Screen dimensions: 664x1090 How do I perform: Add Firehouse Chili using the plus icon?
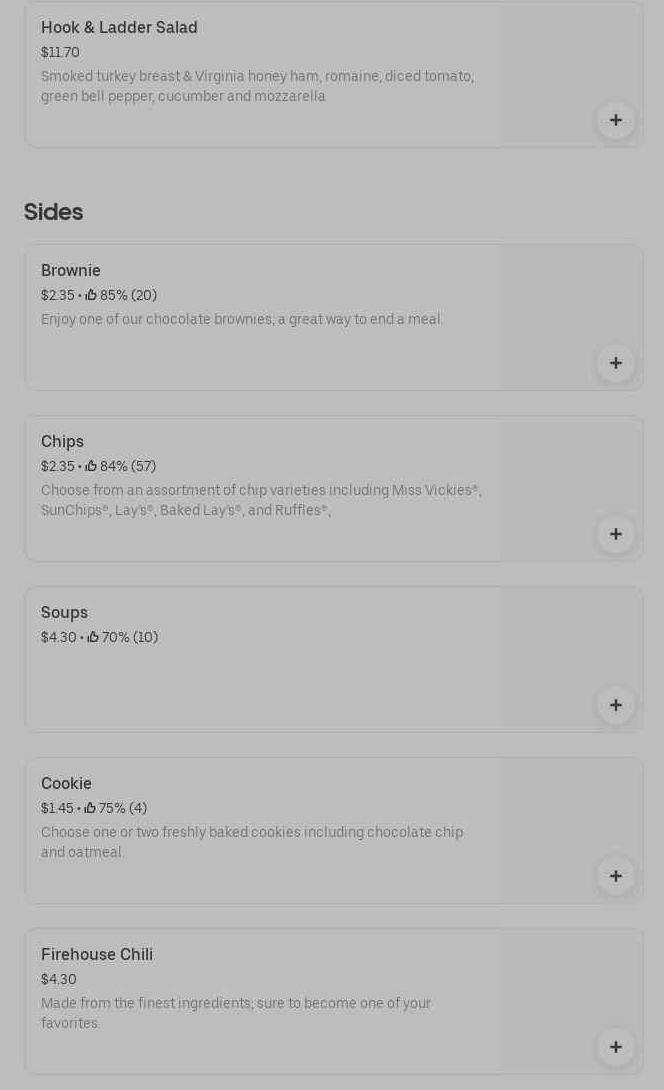tap(616, 1047)
